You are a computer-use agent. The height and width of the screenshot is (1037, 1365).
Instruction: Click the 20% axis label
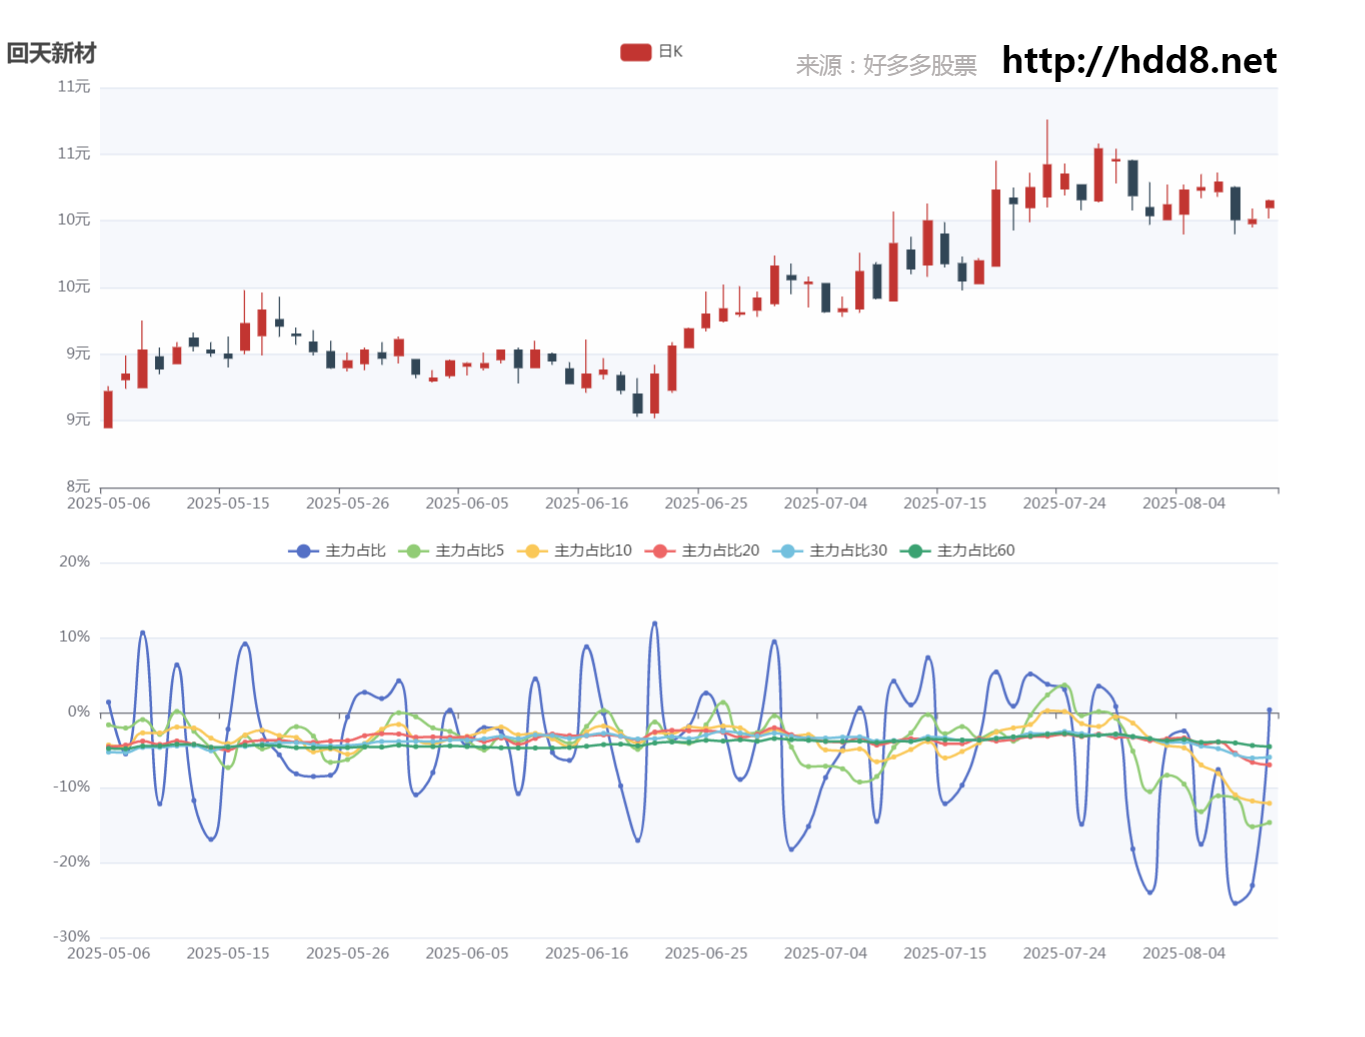pyautogui.click(x=75, y=562)
